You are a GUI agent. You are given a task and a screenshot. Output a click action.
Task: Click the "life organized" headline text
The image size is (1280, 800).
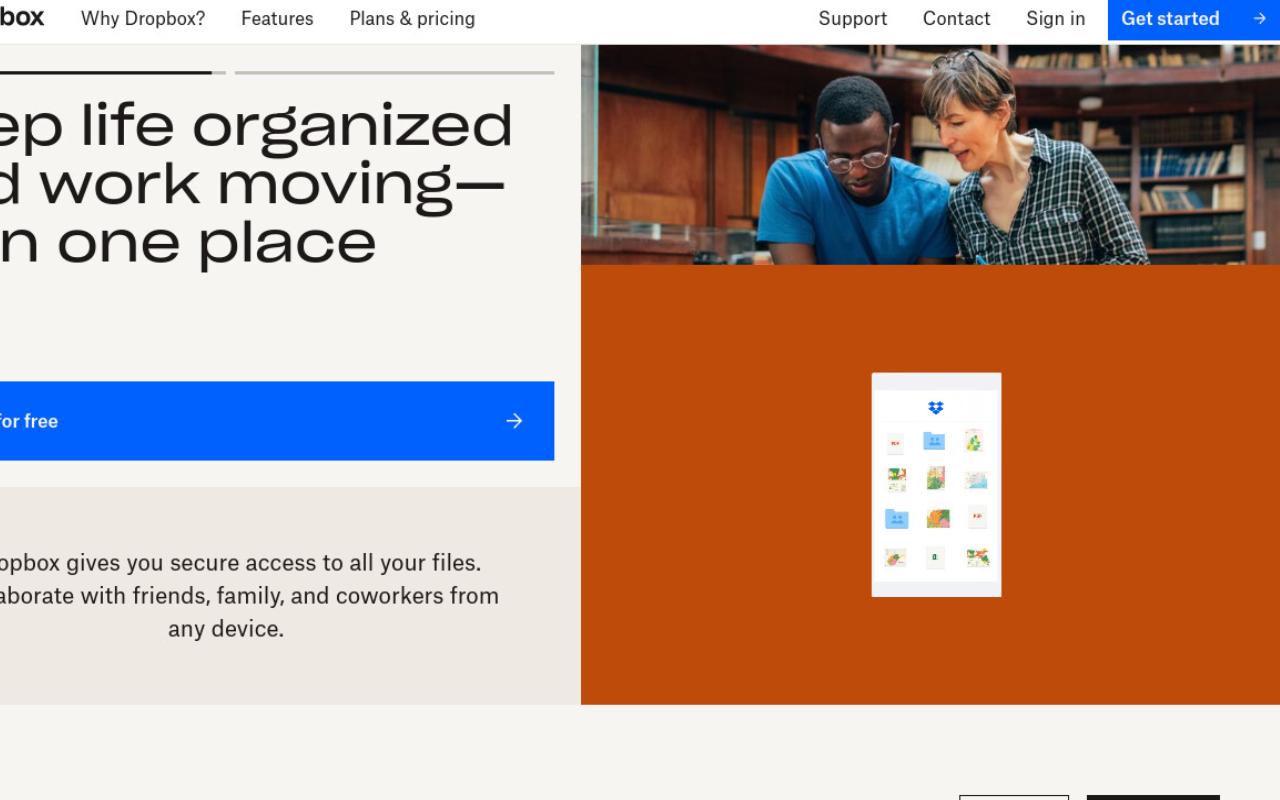(x=256, y=185)
